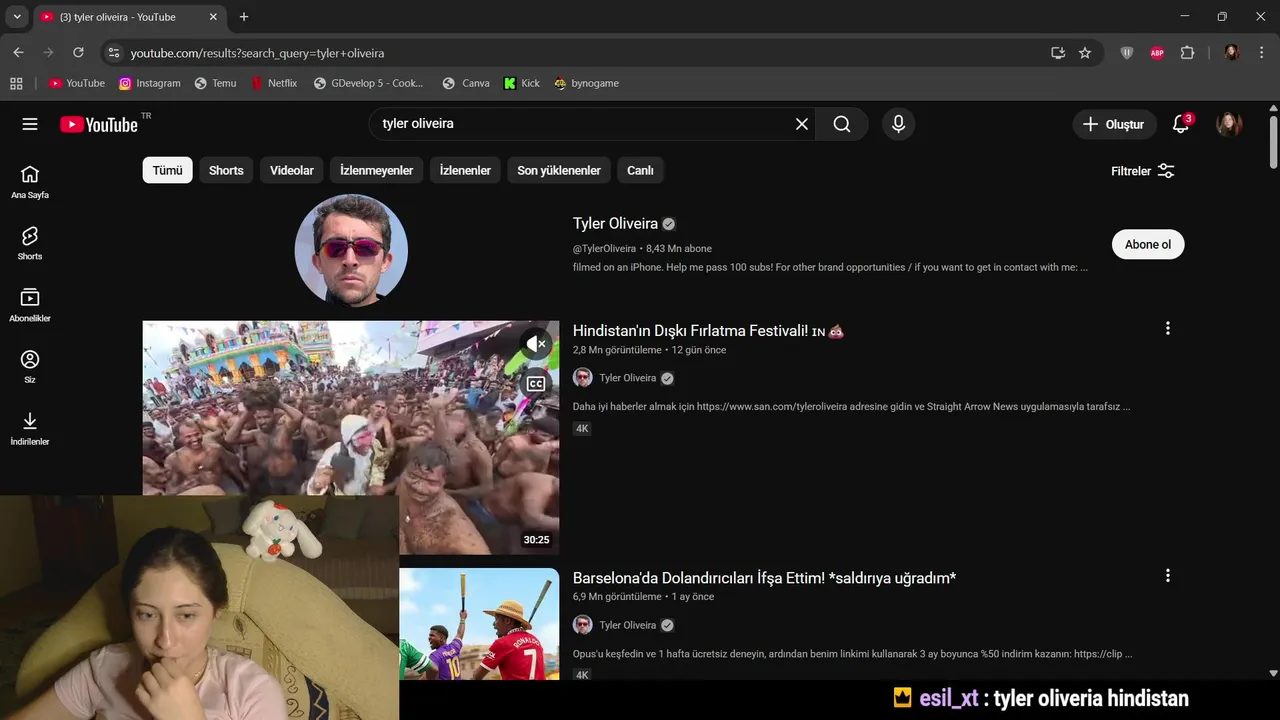Click the browser address bar URL

click(257, 53)
